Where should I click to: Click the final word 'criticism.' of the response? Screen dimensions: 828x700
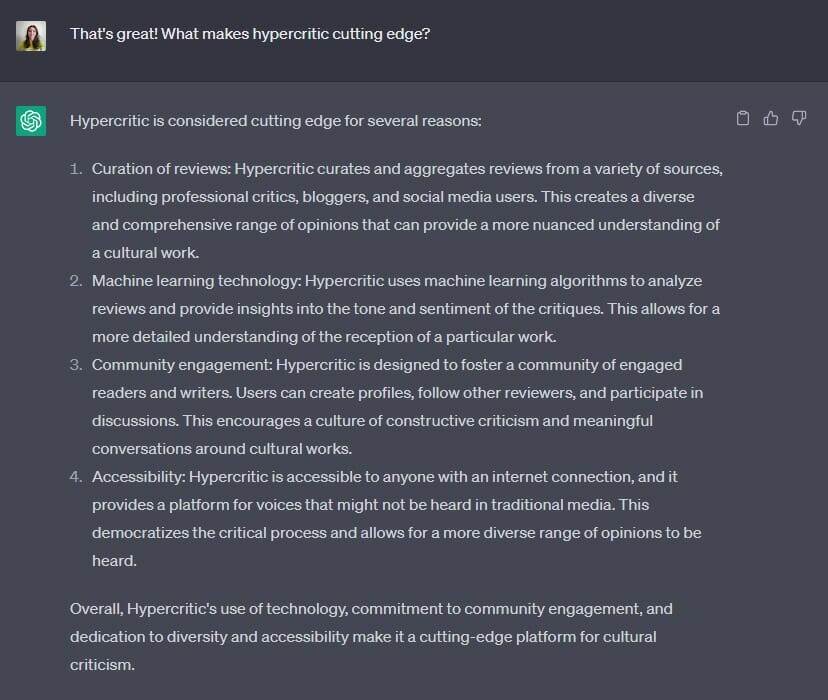coord(101,664)
